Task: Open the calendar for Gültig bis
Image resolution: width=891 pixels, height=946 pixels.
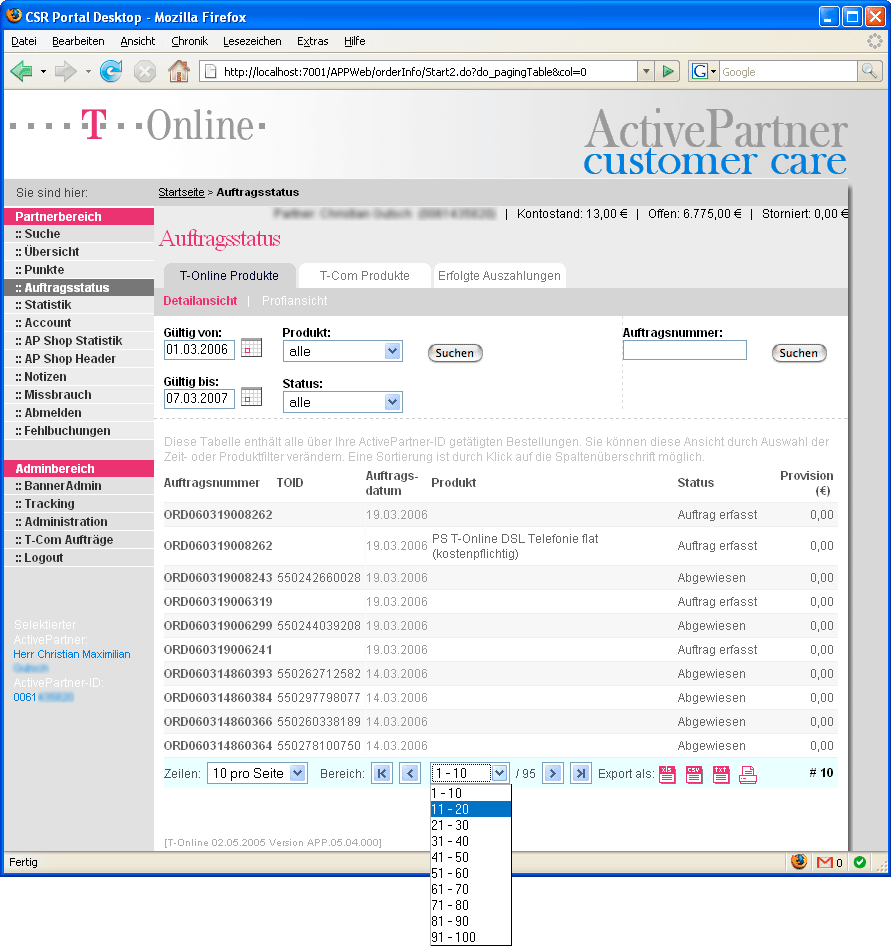Action: [x=251, y=396]
